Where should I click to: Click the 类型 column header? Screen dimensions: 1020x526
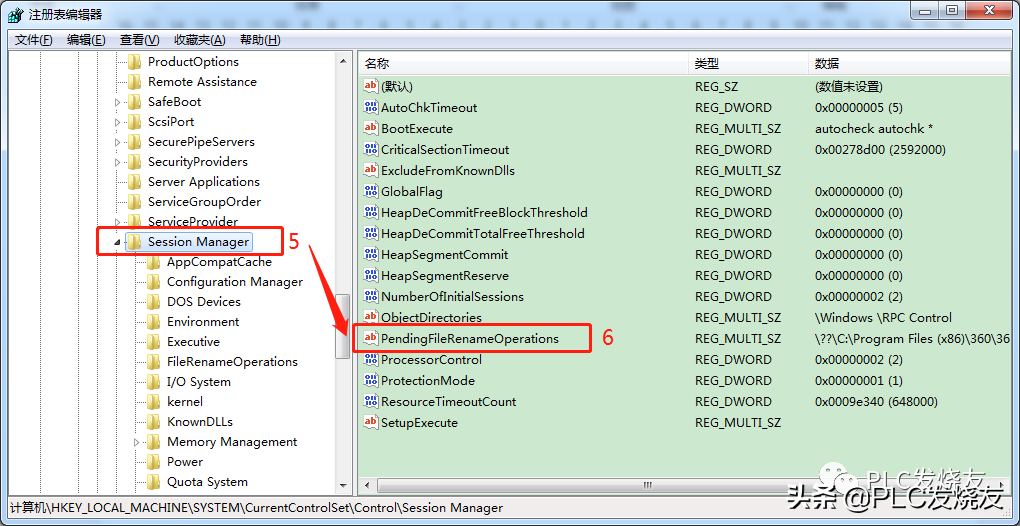[x=707, y=63]
